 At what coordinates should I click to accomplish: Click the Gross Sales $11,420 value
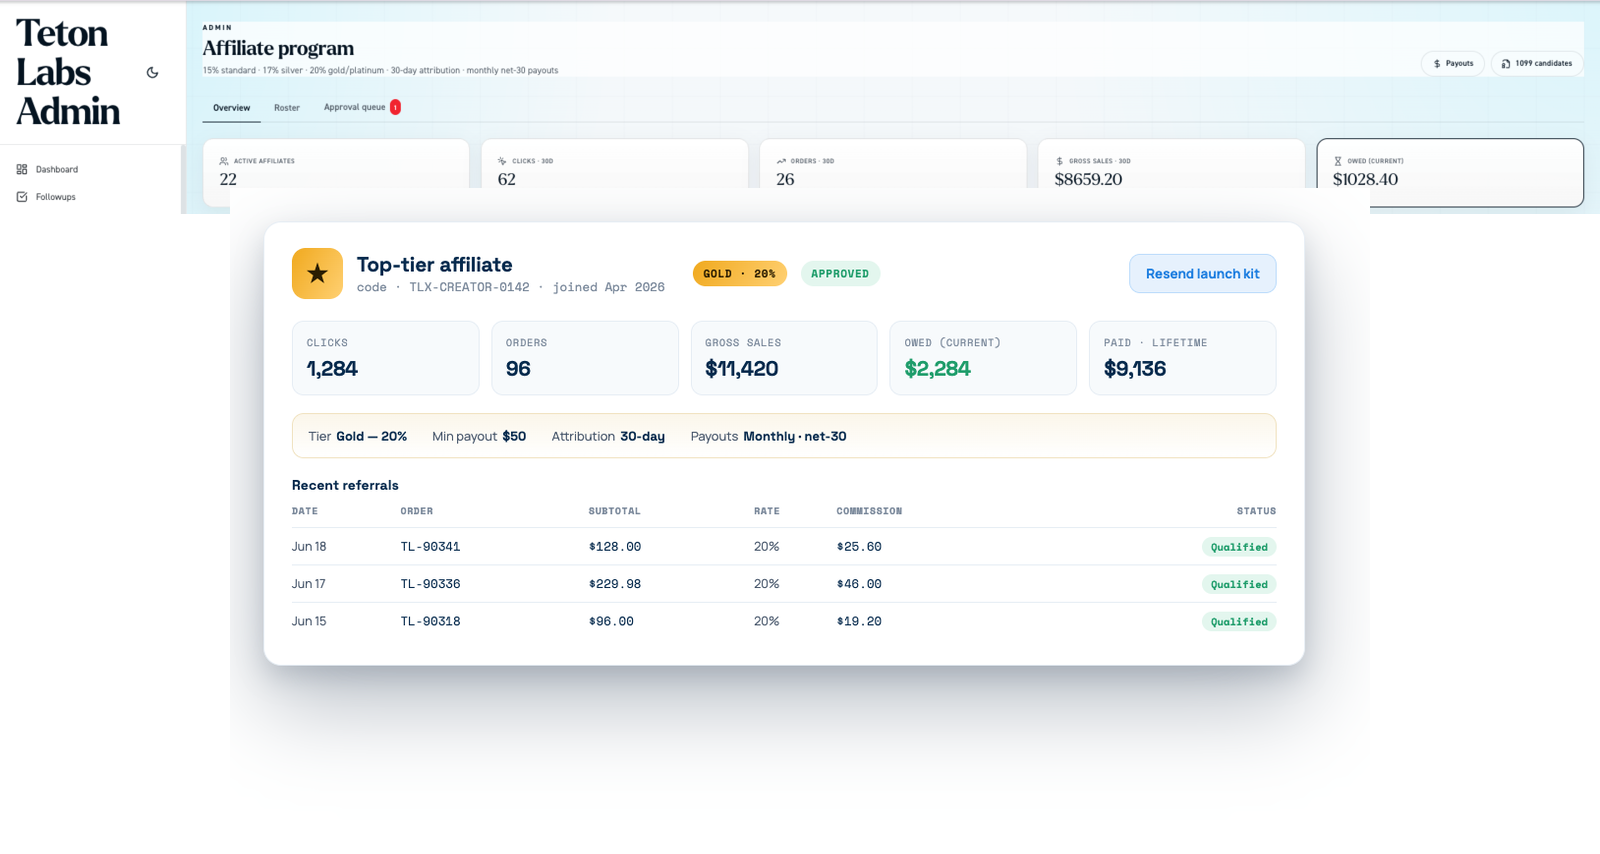tap(742, 369)
